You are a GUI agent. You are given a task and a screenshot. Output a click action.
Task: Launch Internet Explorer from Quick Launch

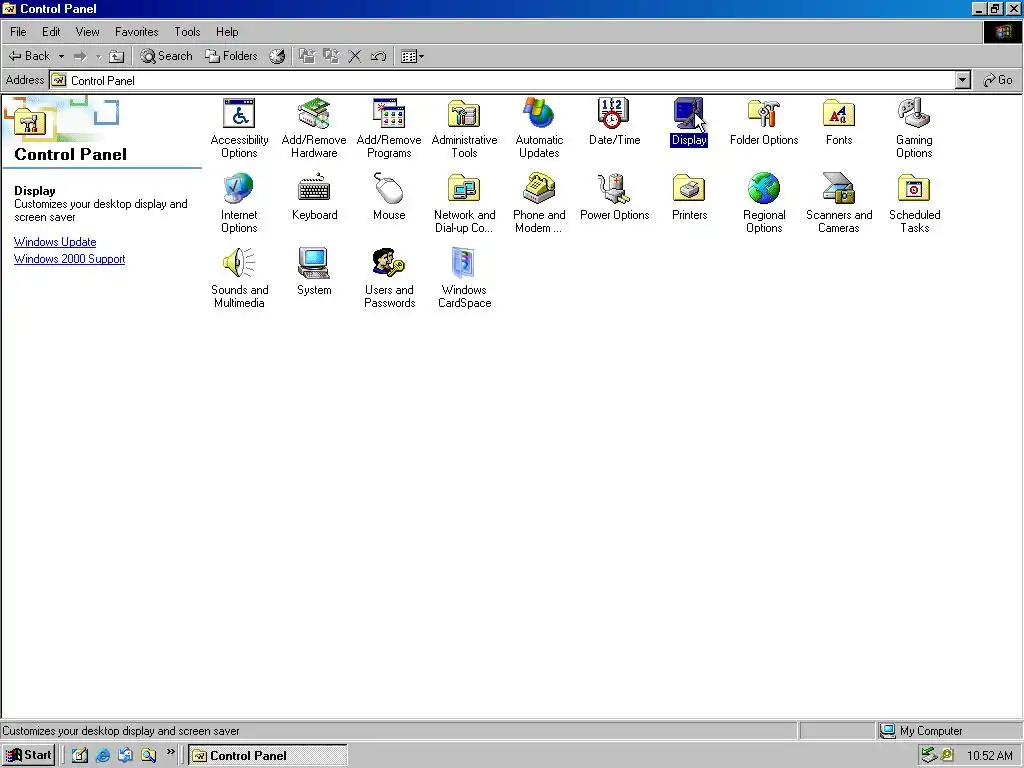103,756
